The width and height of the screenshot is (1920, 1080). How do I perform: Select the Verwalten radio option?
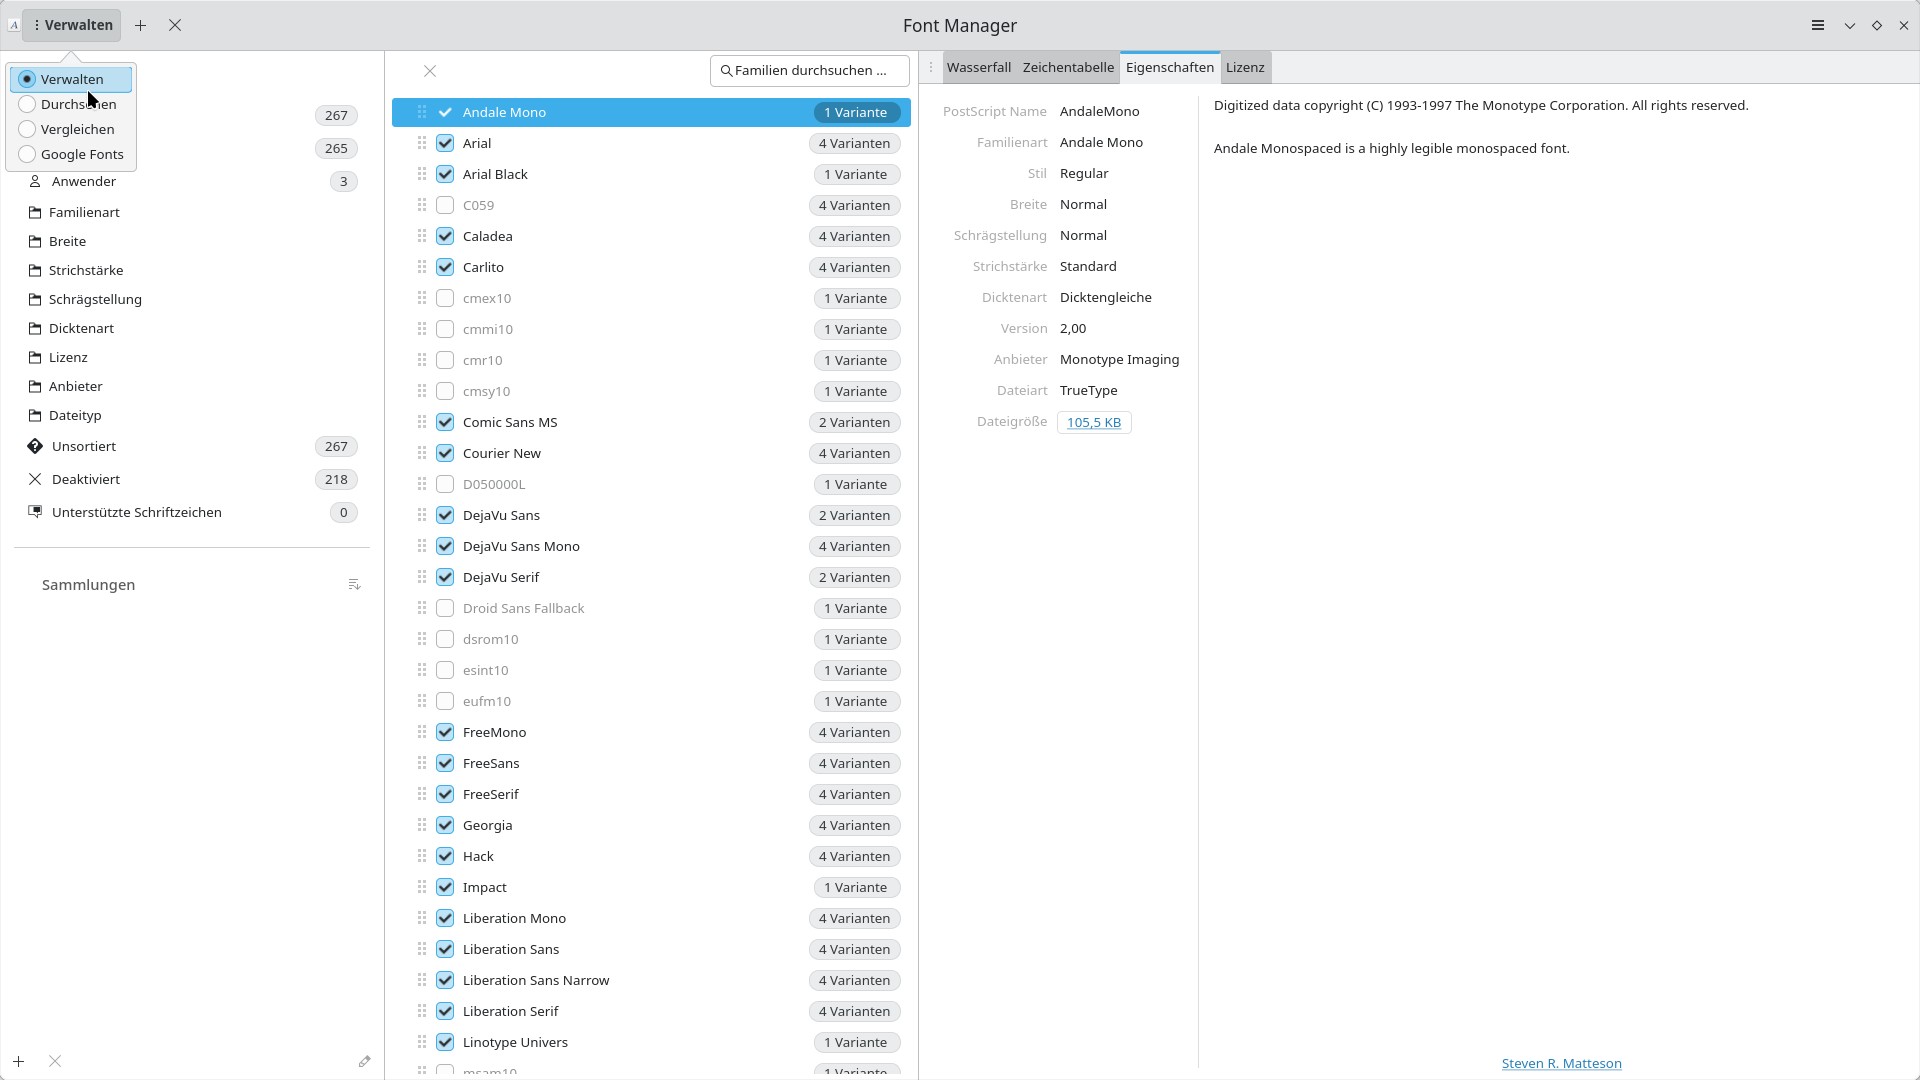pyautogui.click(x=71, y=80)
